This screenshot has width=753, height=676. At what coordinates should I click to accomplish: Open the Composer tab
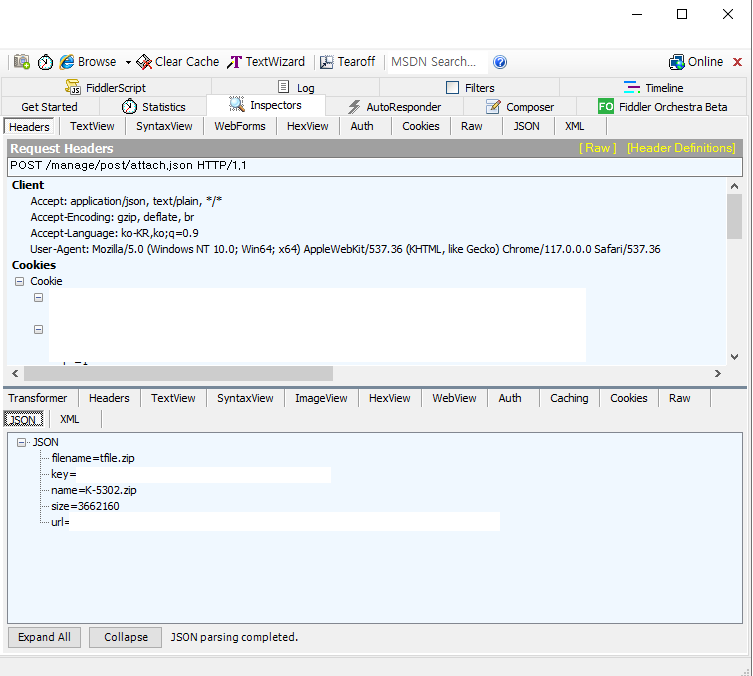point(520,107)
